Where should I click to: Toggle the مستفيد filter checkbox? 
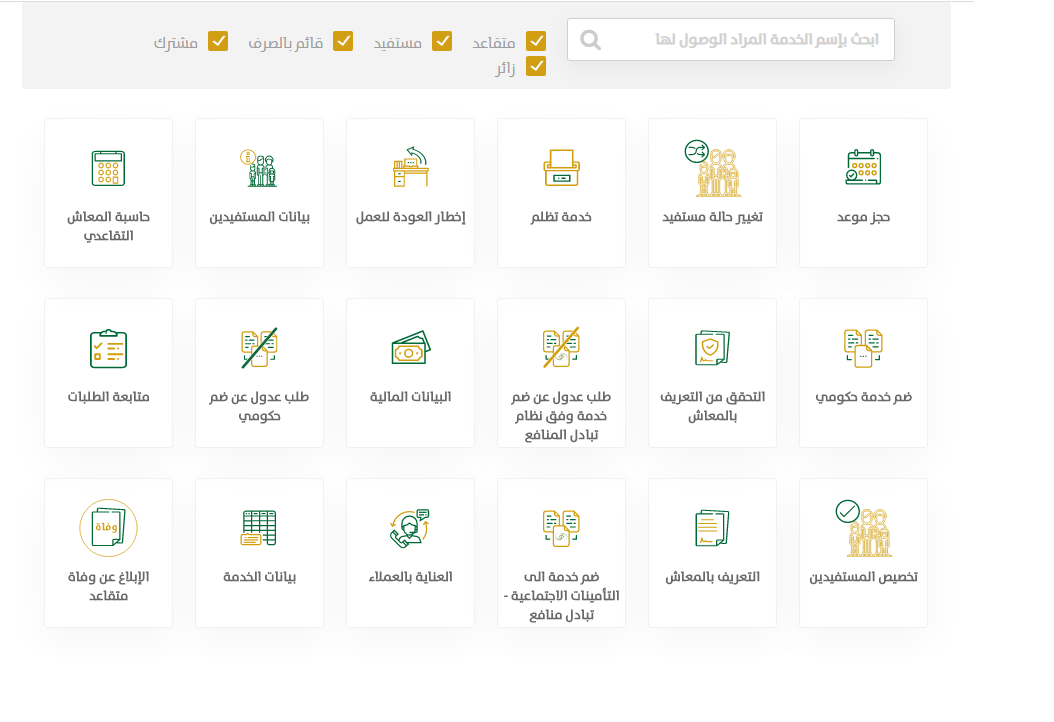tap(442, 41)
